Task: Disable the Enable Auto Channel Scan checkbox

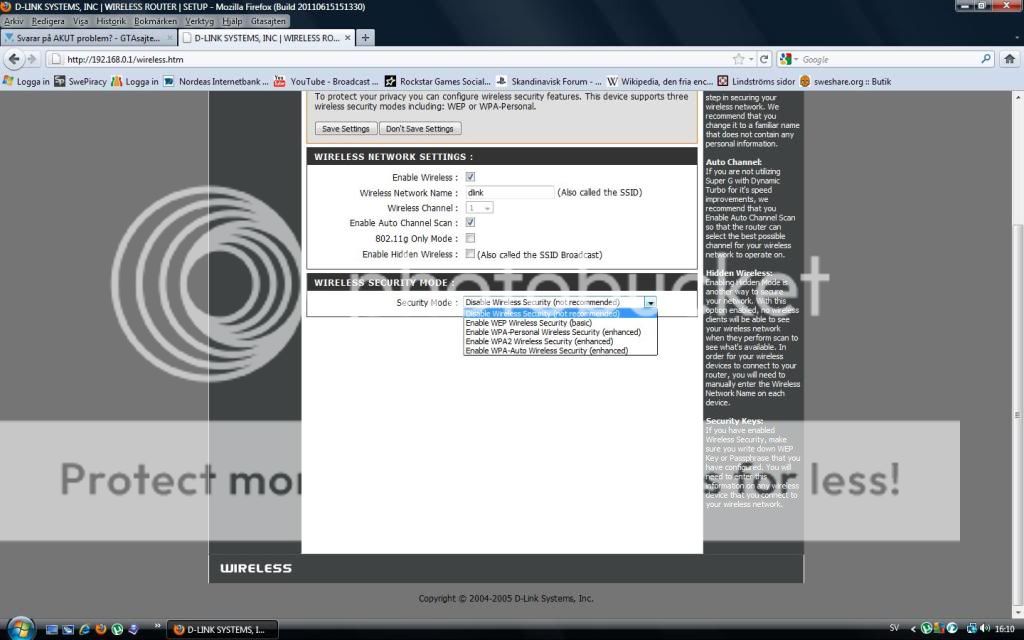Action: click(x=469, y=222)
